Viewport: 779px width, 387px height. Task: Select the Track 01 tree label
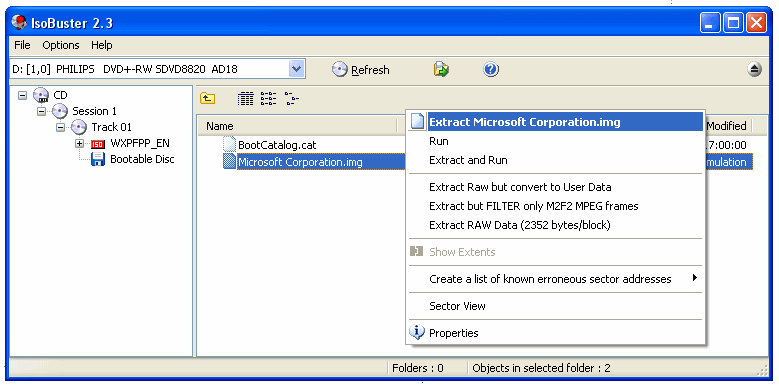pyautogui.click(x=112, y=127)
